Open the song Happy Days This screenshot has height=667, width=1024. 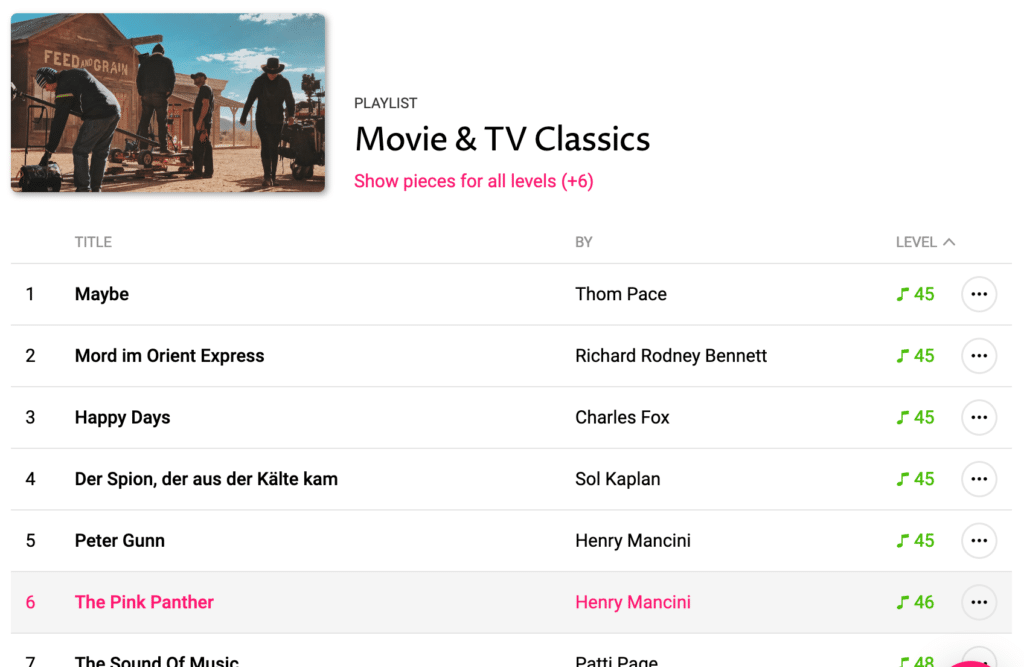click(122, 417)
